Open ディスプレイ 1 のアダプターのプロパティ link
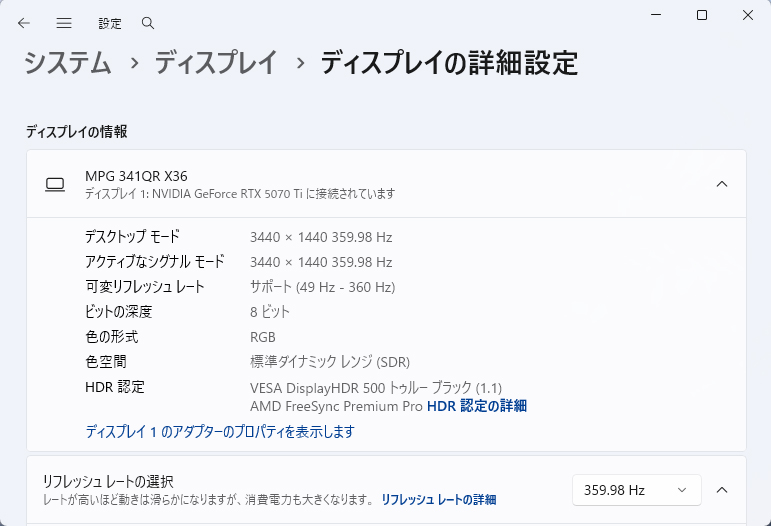 click(220, 432)
